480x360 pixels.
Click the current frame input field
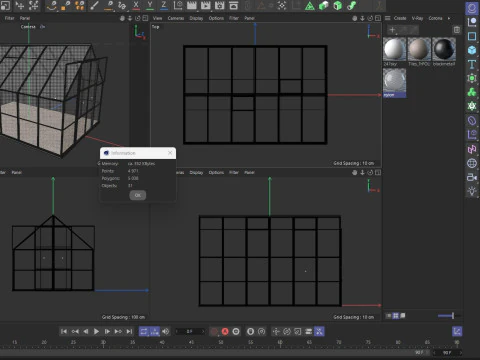[x=190, y=331]
